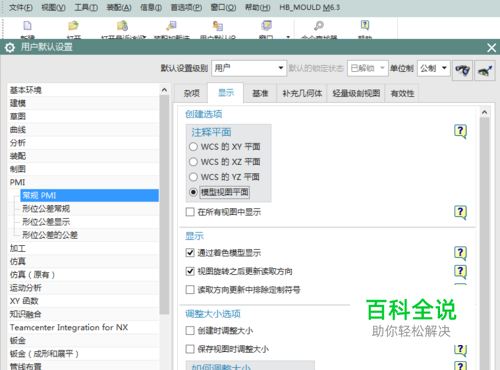Switch to the 补充几何体 tab
This screenshot has width=500, height=370.
[302, 93]
